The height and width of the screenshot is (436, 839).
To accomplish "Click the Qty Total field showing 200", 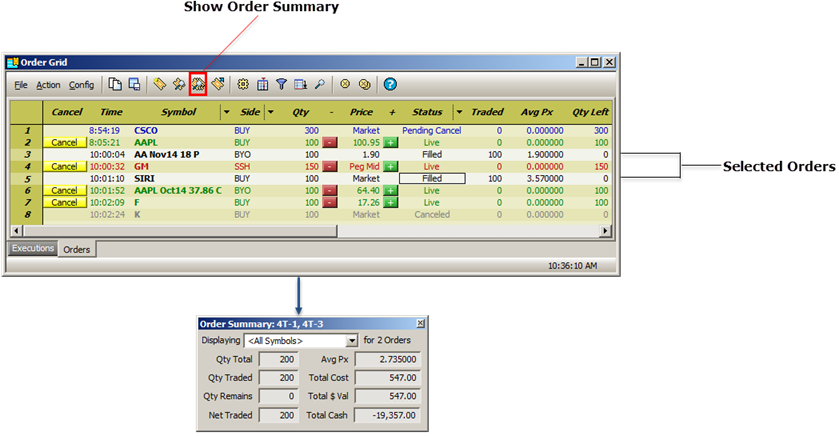I will tap(279, 359).
